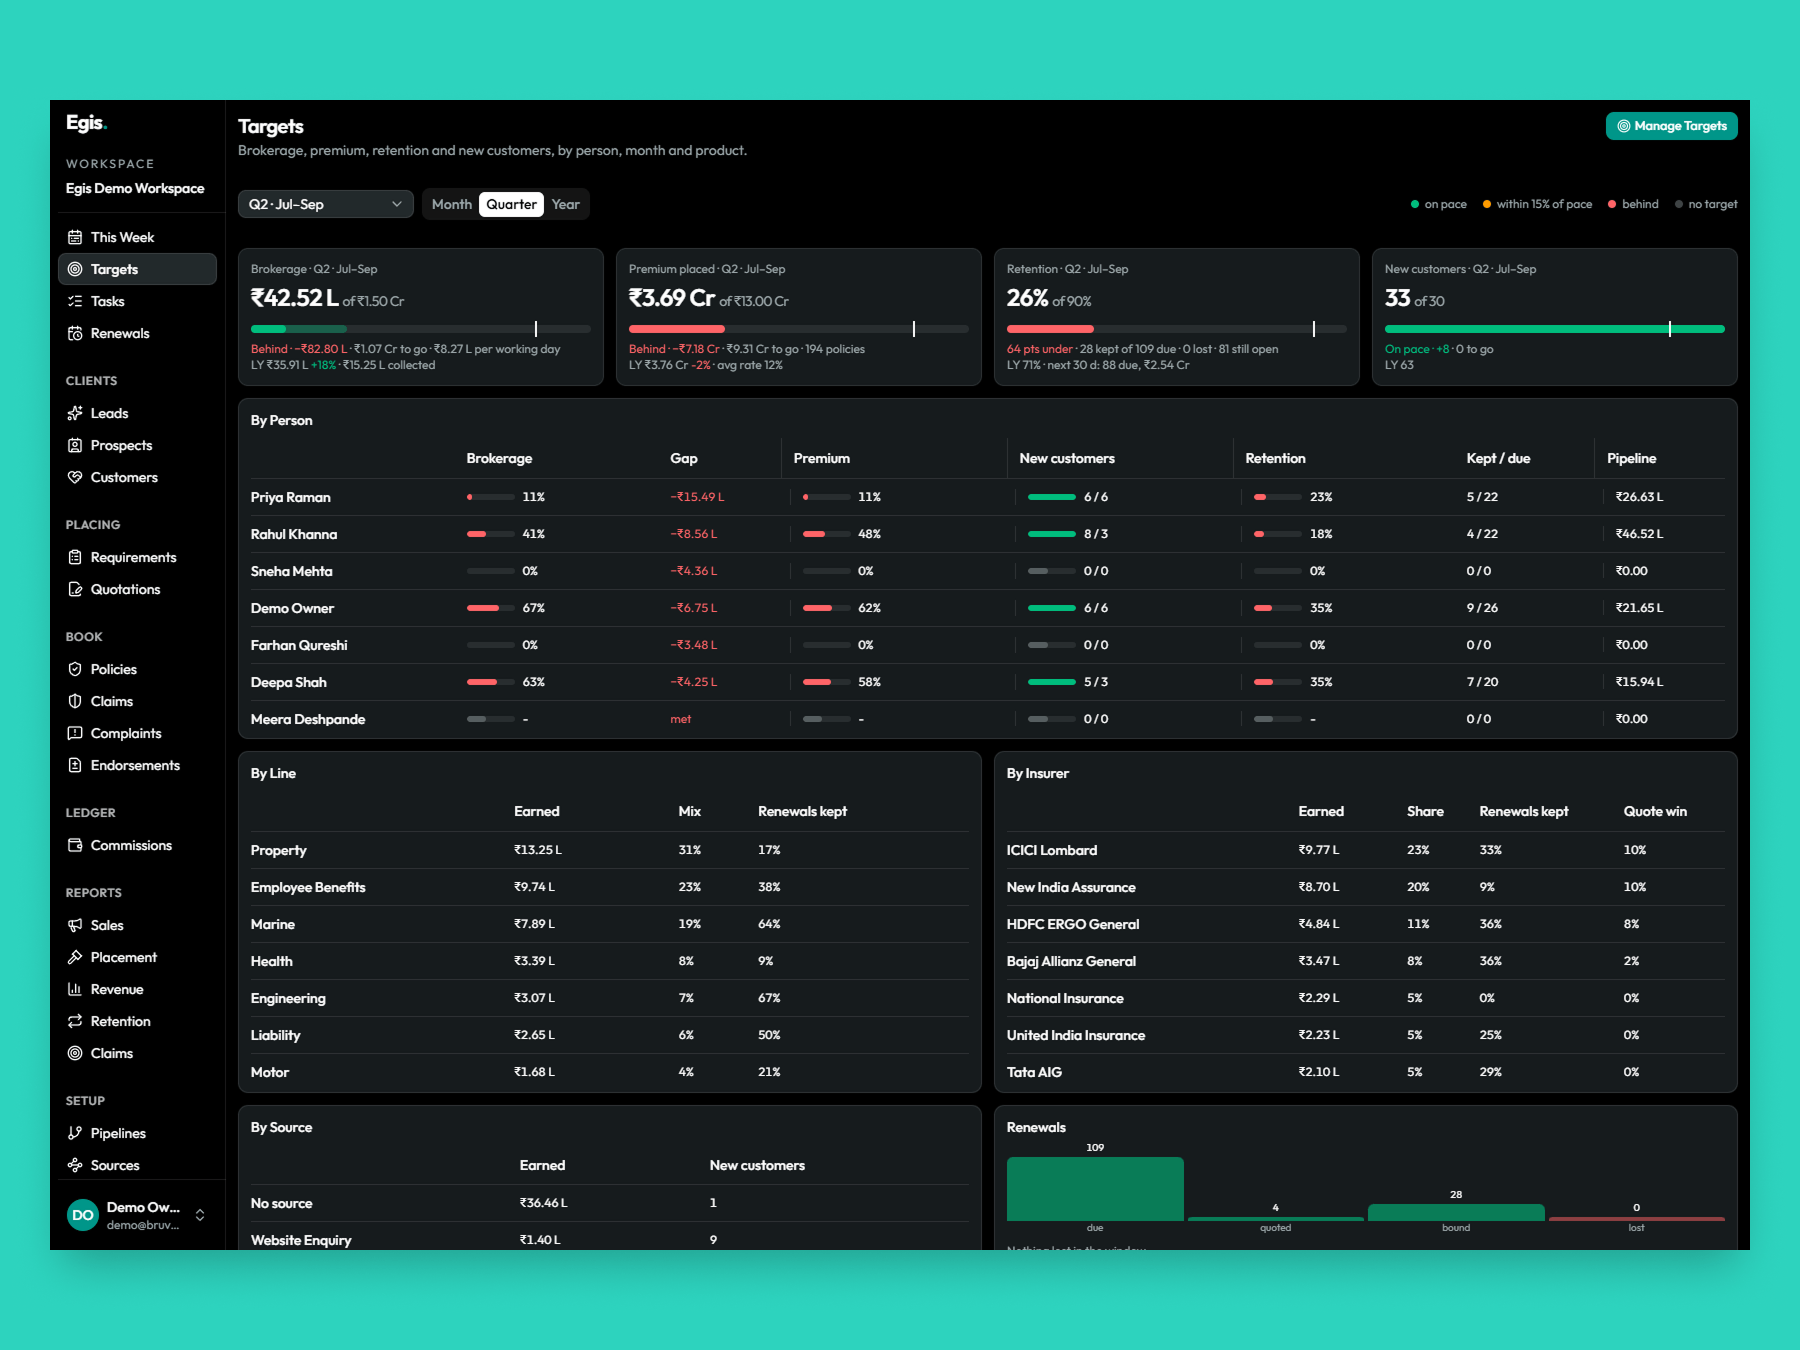The image size is (1800, 1350).
Task: Click the Endorsements document icon
Action: (75, 765)
